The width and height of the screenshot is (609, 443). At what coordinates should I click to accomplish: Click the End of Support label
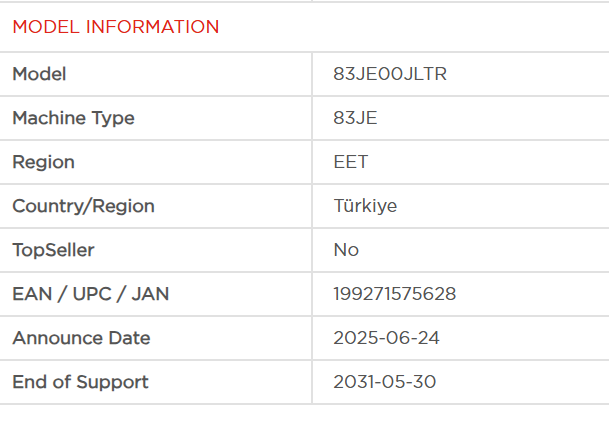click(x=80, y=382)
